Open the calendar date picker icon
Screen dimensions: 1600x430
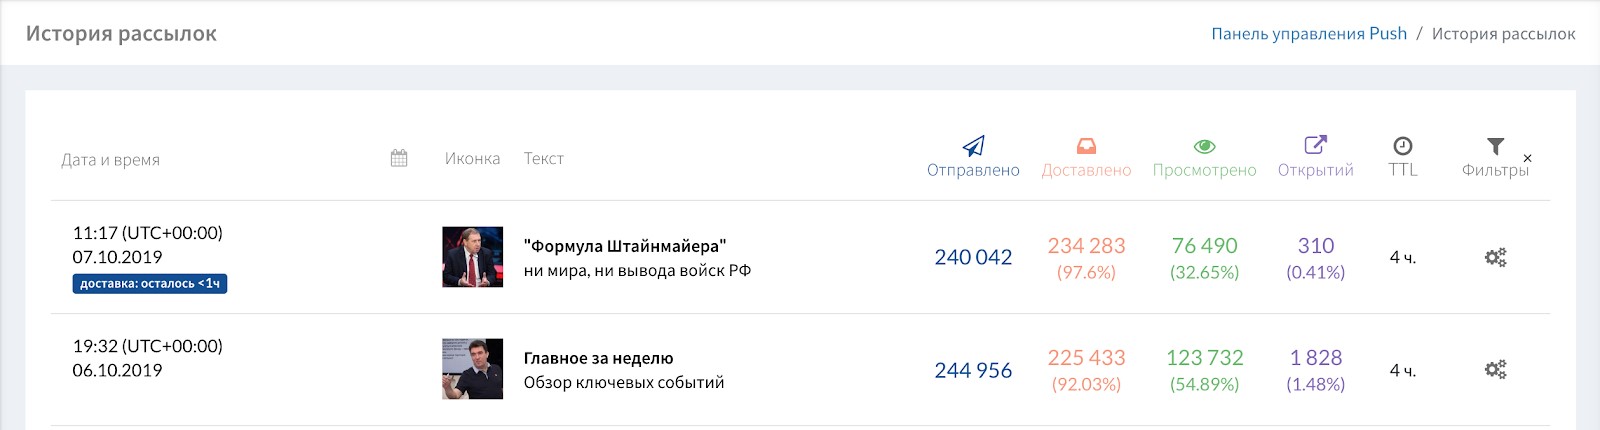tap(399, 158)
